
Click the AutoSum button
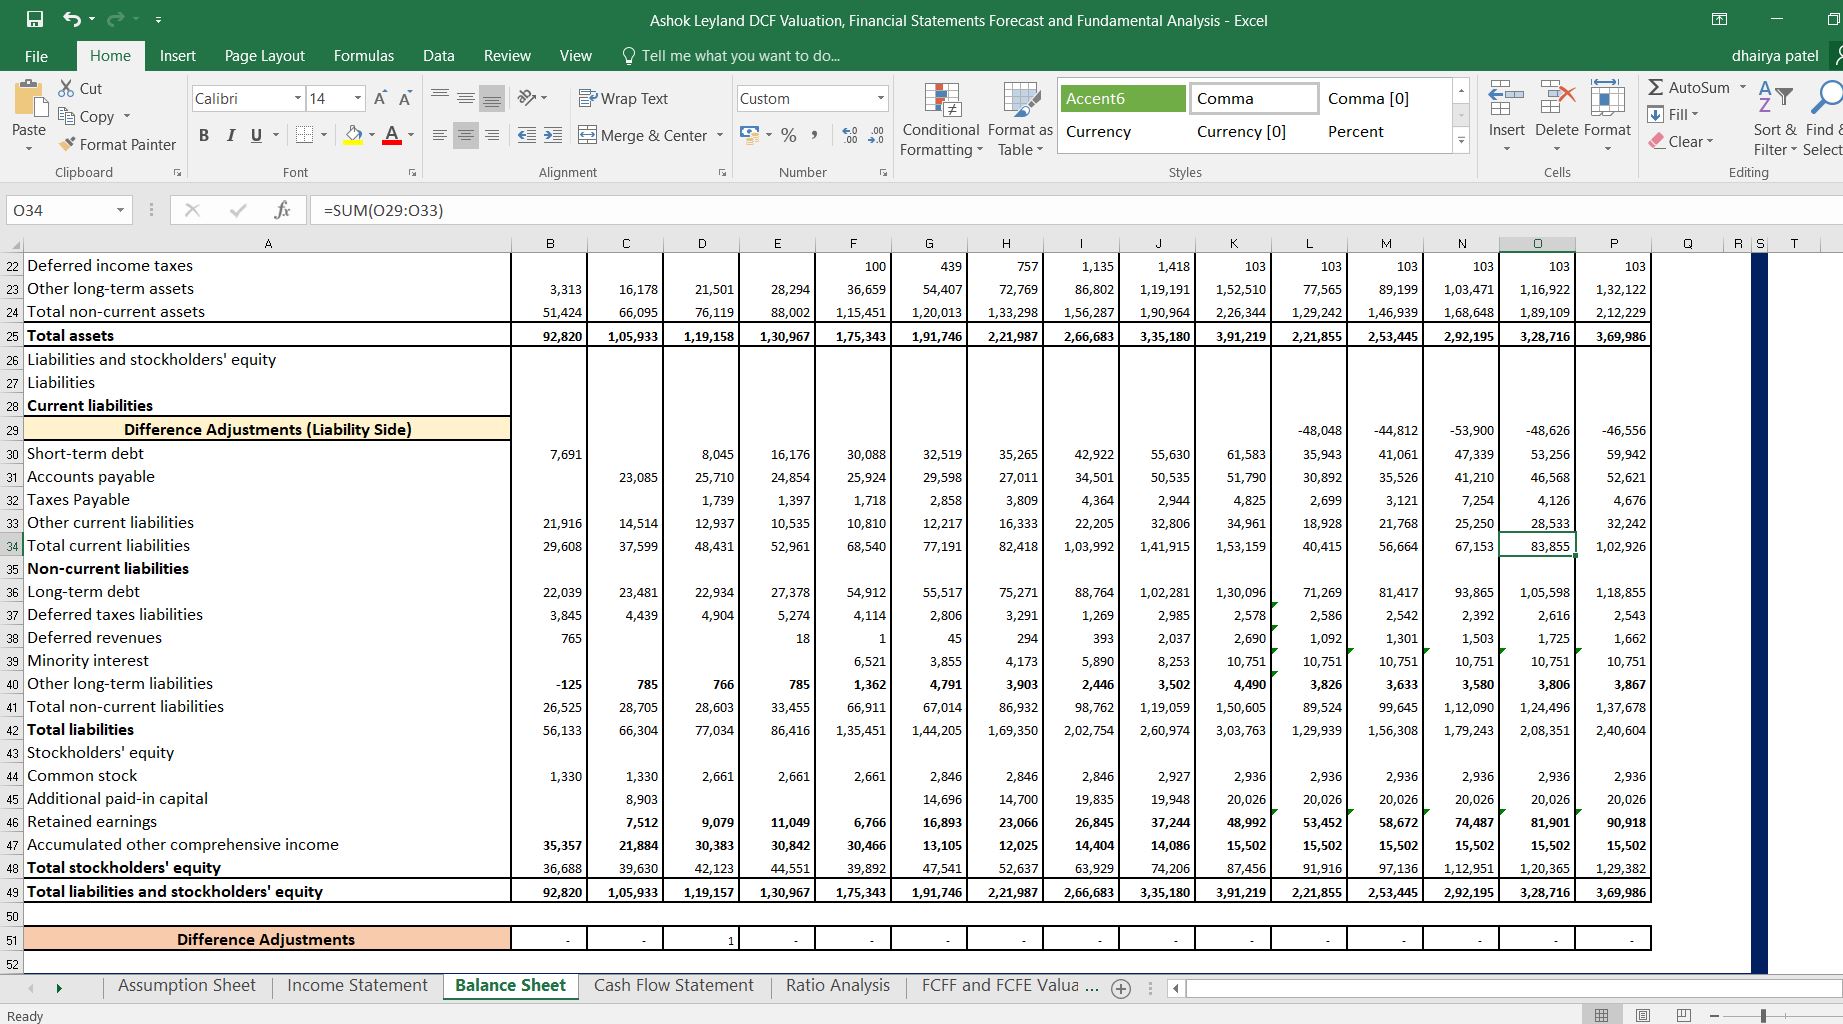click(1688, 87)
